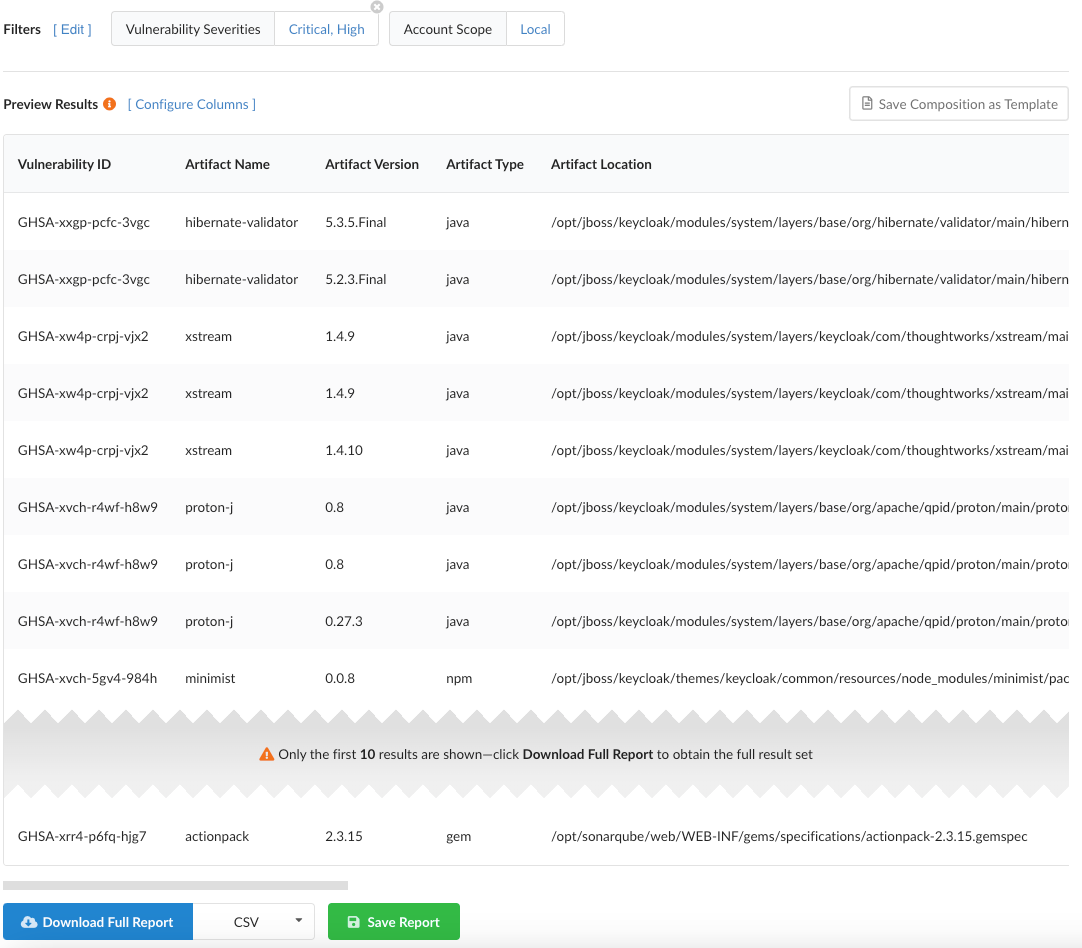
Task: Open Configure Columns
Action: (x=191, y=104)
